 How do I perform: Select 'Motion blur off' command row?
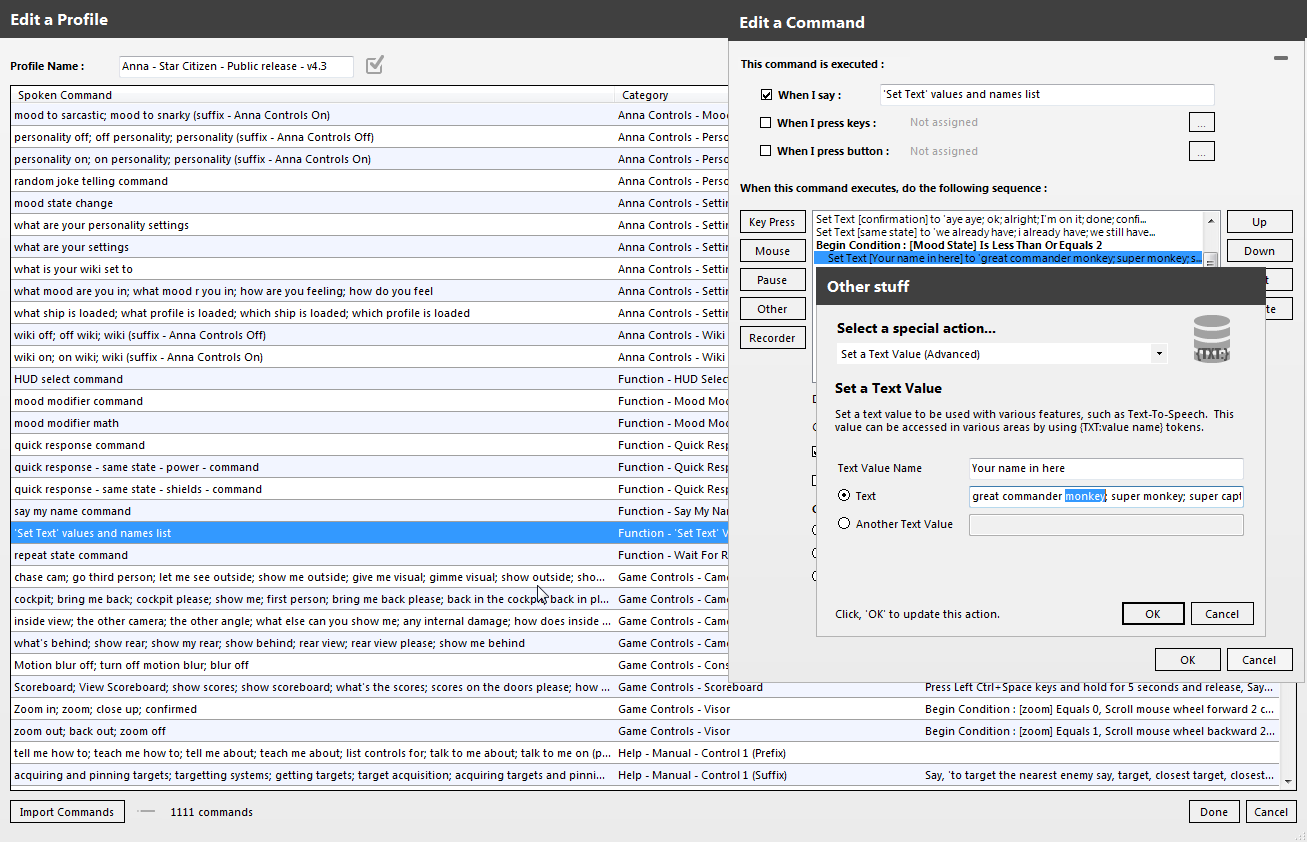pos(370,665)
